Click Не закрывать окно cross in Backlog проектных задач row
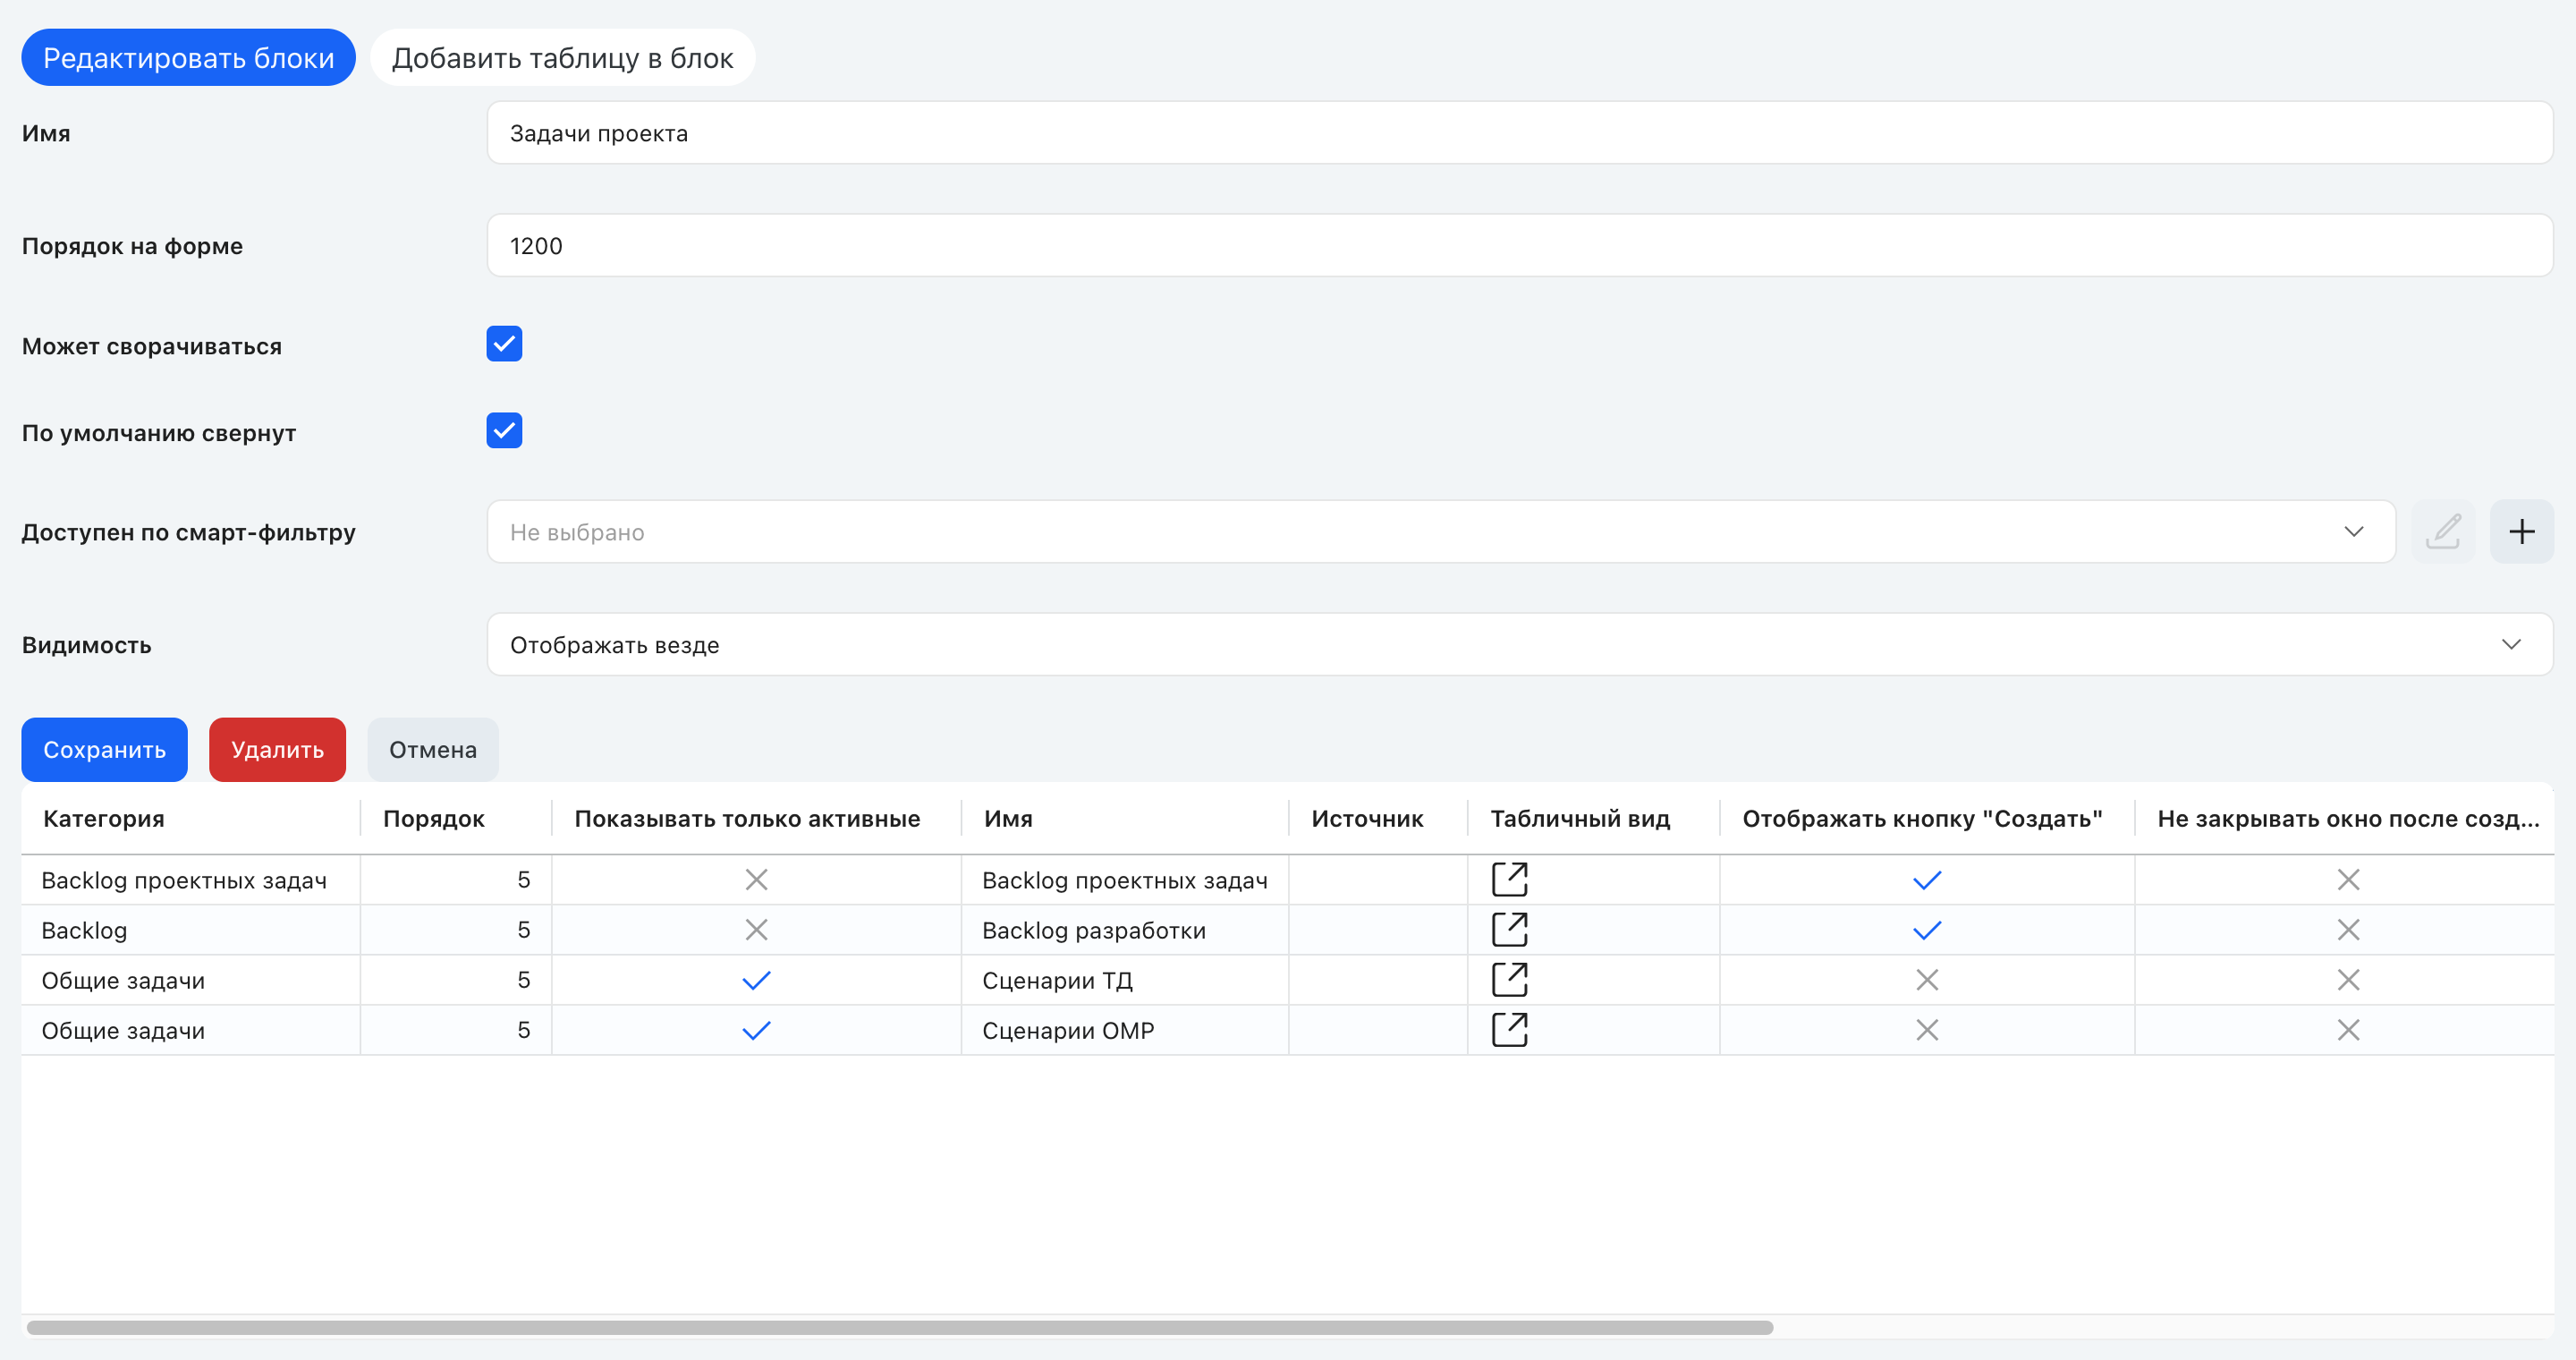 click(x=2348, y=880)
